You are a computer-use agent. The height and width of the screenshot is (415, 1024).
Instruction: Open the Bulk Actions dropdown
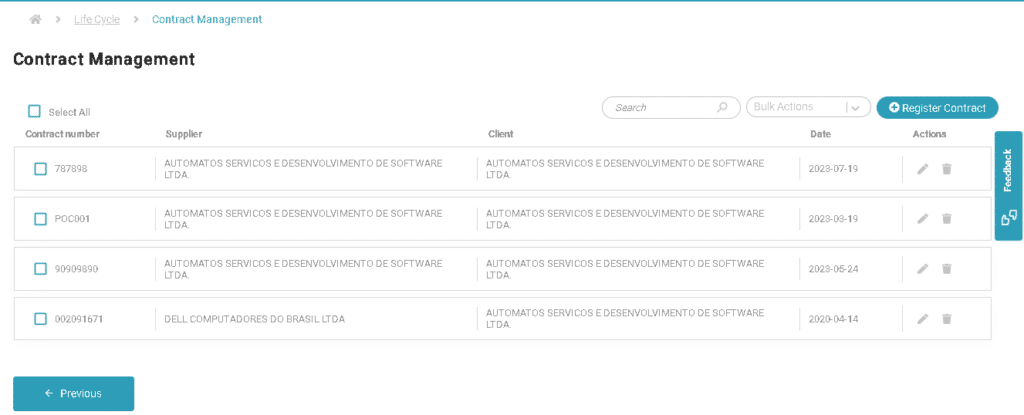point(807,108)
